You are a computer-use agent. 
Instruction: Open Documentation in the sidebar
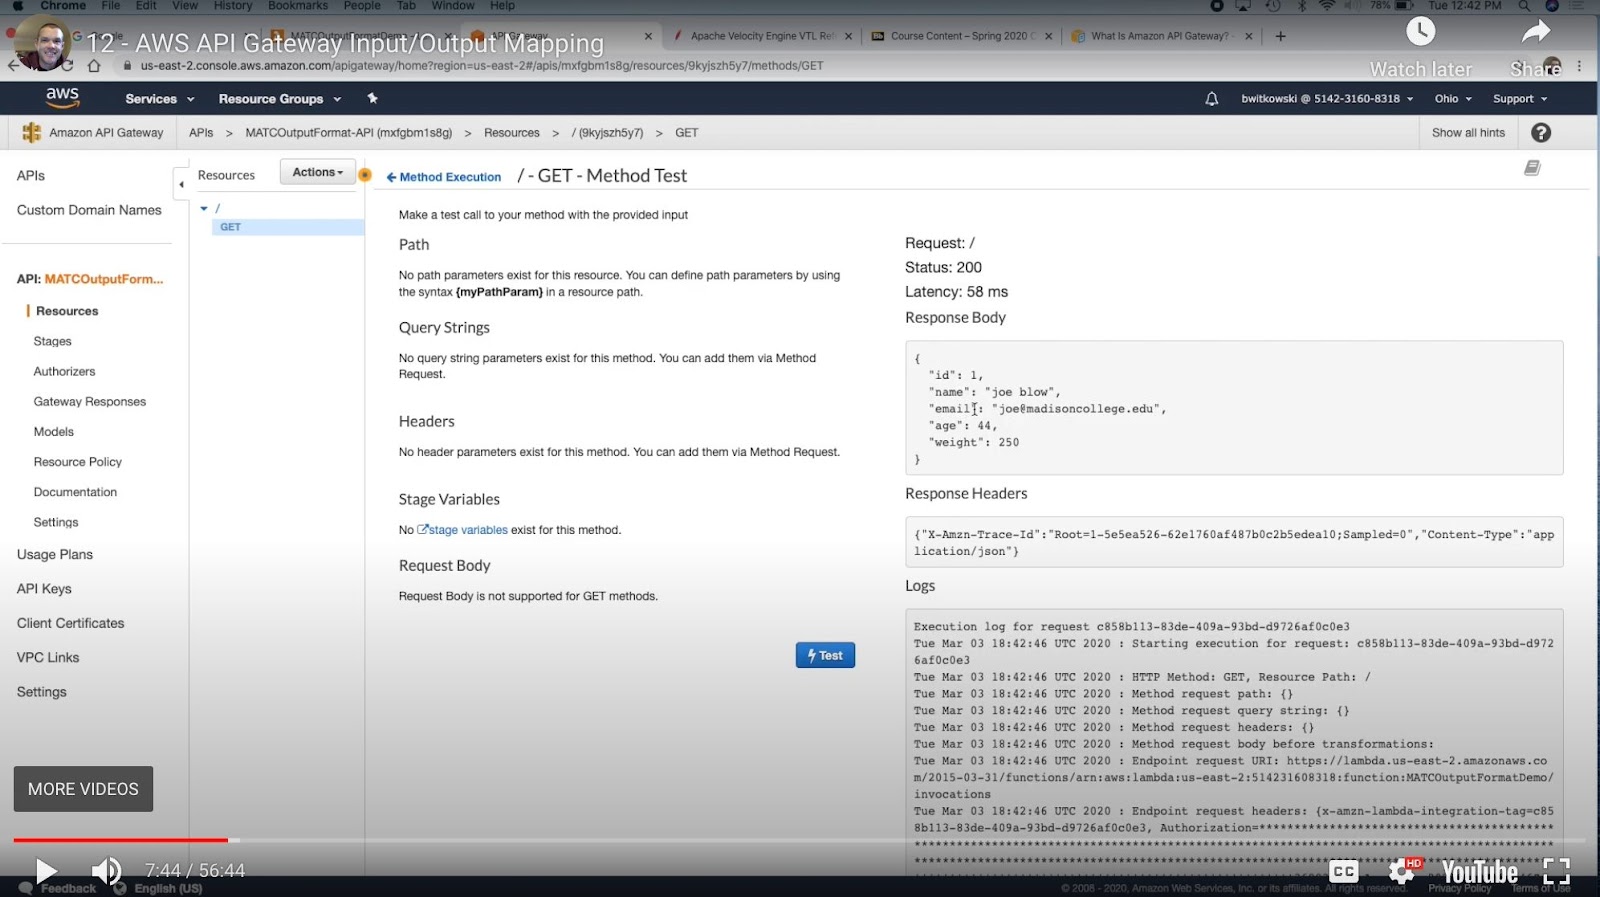[76, 491]
